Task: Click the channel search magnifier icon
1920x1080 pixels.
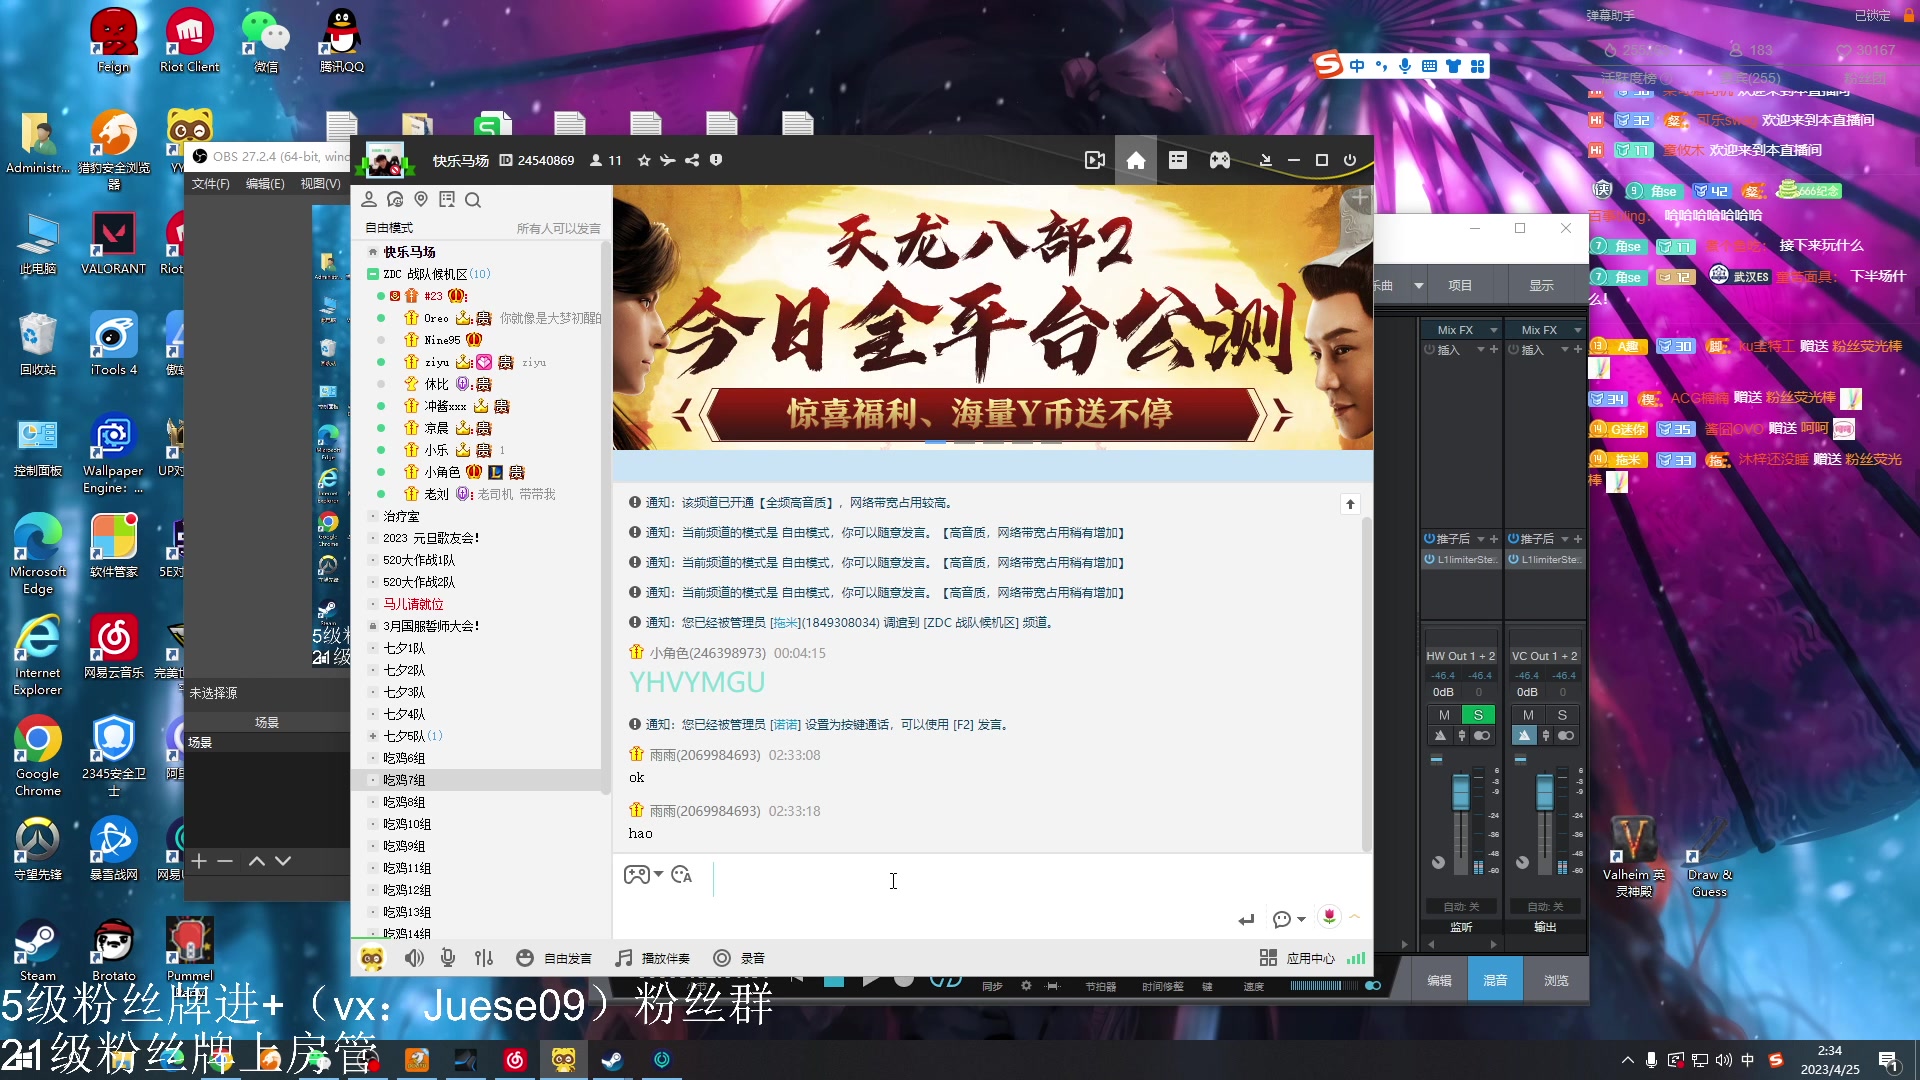Action: (x=473, y=200)
